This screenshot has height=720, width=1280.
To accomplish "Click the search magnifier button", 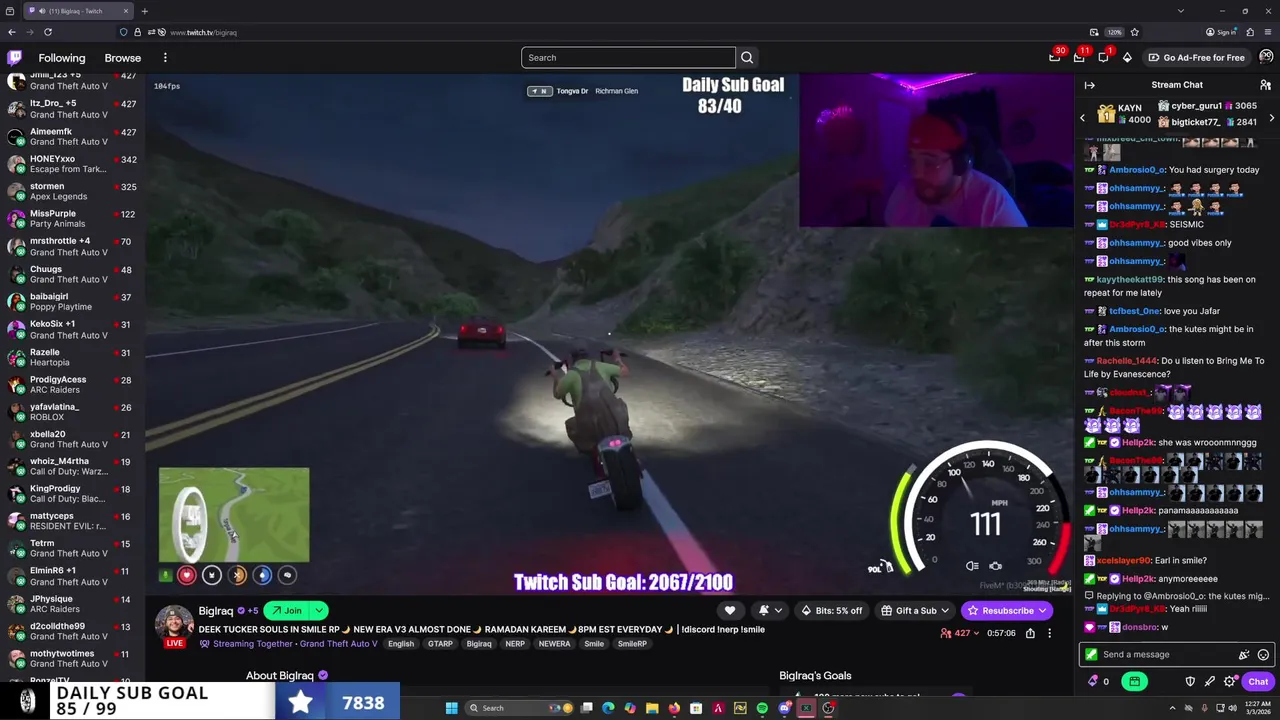I will pyautogui.click(x=747, y=58).
